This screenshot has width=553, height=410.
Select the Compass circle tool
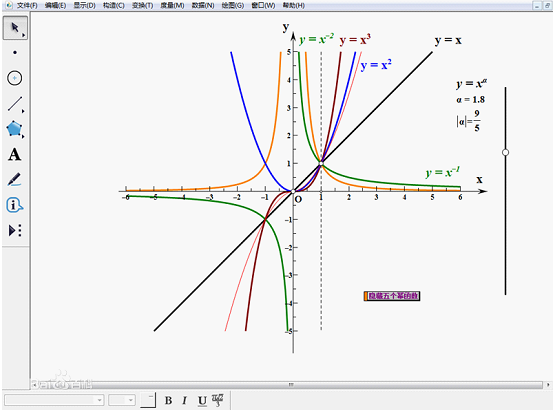pyautogui.click(x=15, y=78)
